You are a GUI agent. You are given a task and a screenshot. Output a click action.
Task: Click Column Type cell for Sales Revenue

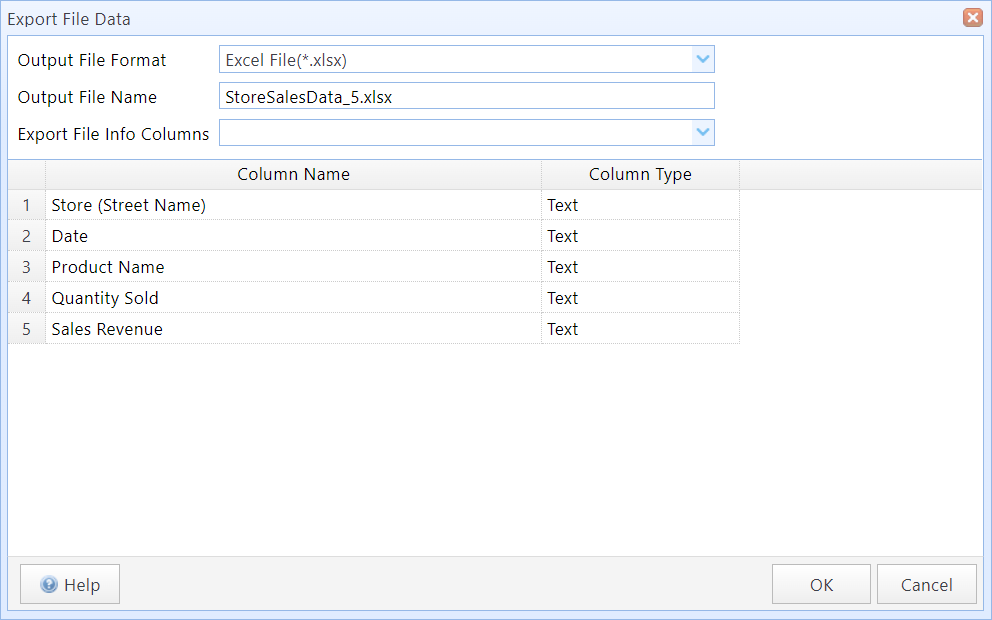[x=640, y=329]
